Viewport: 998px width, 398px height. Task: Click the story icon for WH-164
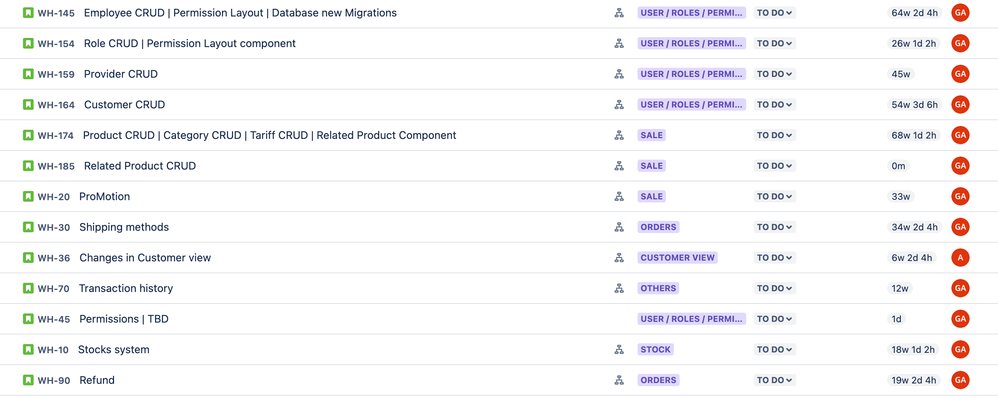(x=28, y=104)
